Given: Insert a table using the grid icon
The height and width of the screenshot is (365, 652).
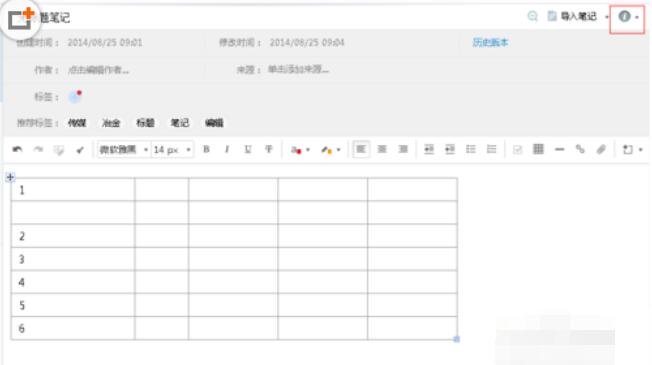Looking at the screenshot, I should pos(538,149).
